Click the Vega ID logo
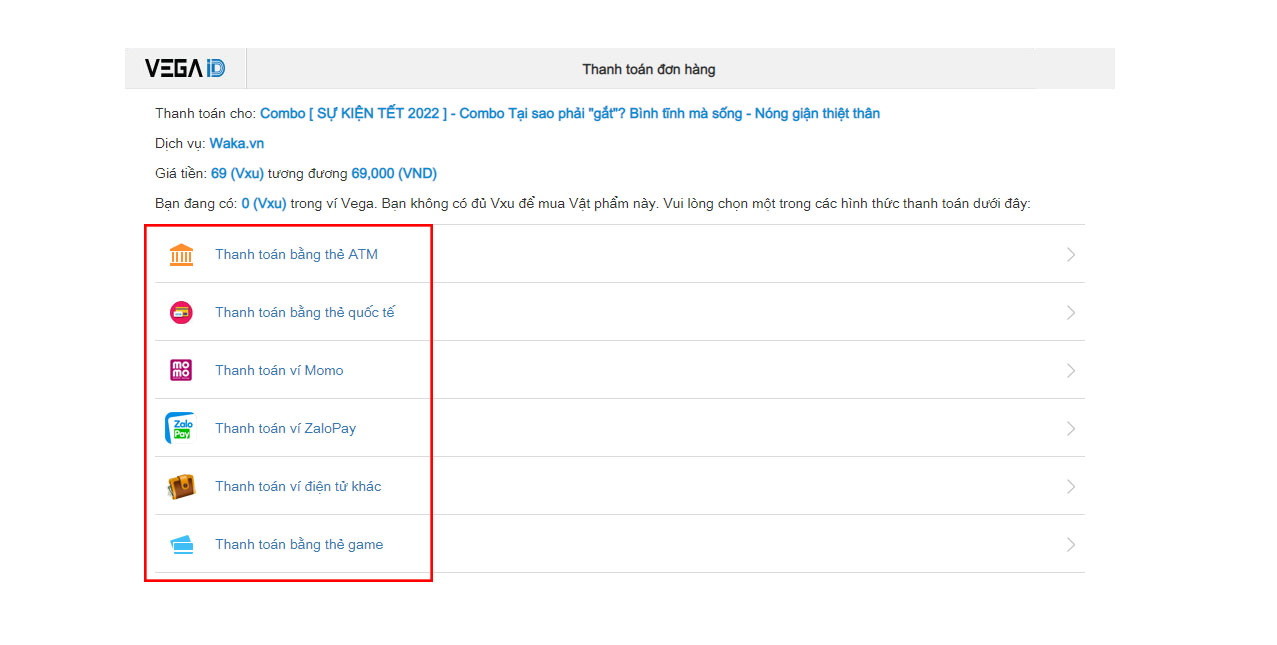 click(185, 69)
